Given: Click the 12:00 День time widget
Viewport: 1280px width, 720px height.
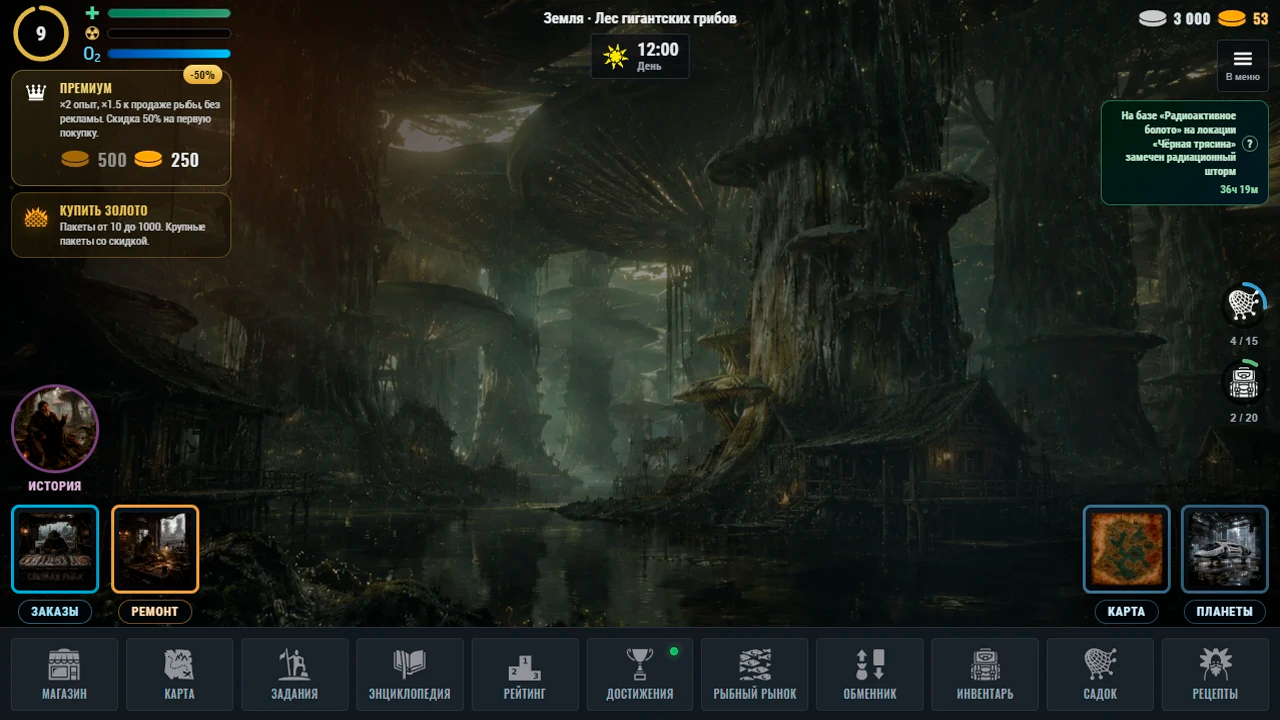Looking at the screenshot, I should click(x=640, y=56).
